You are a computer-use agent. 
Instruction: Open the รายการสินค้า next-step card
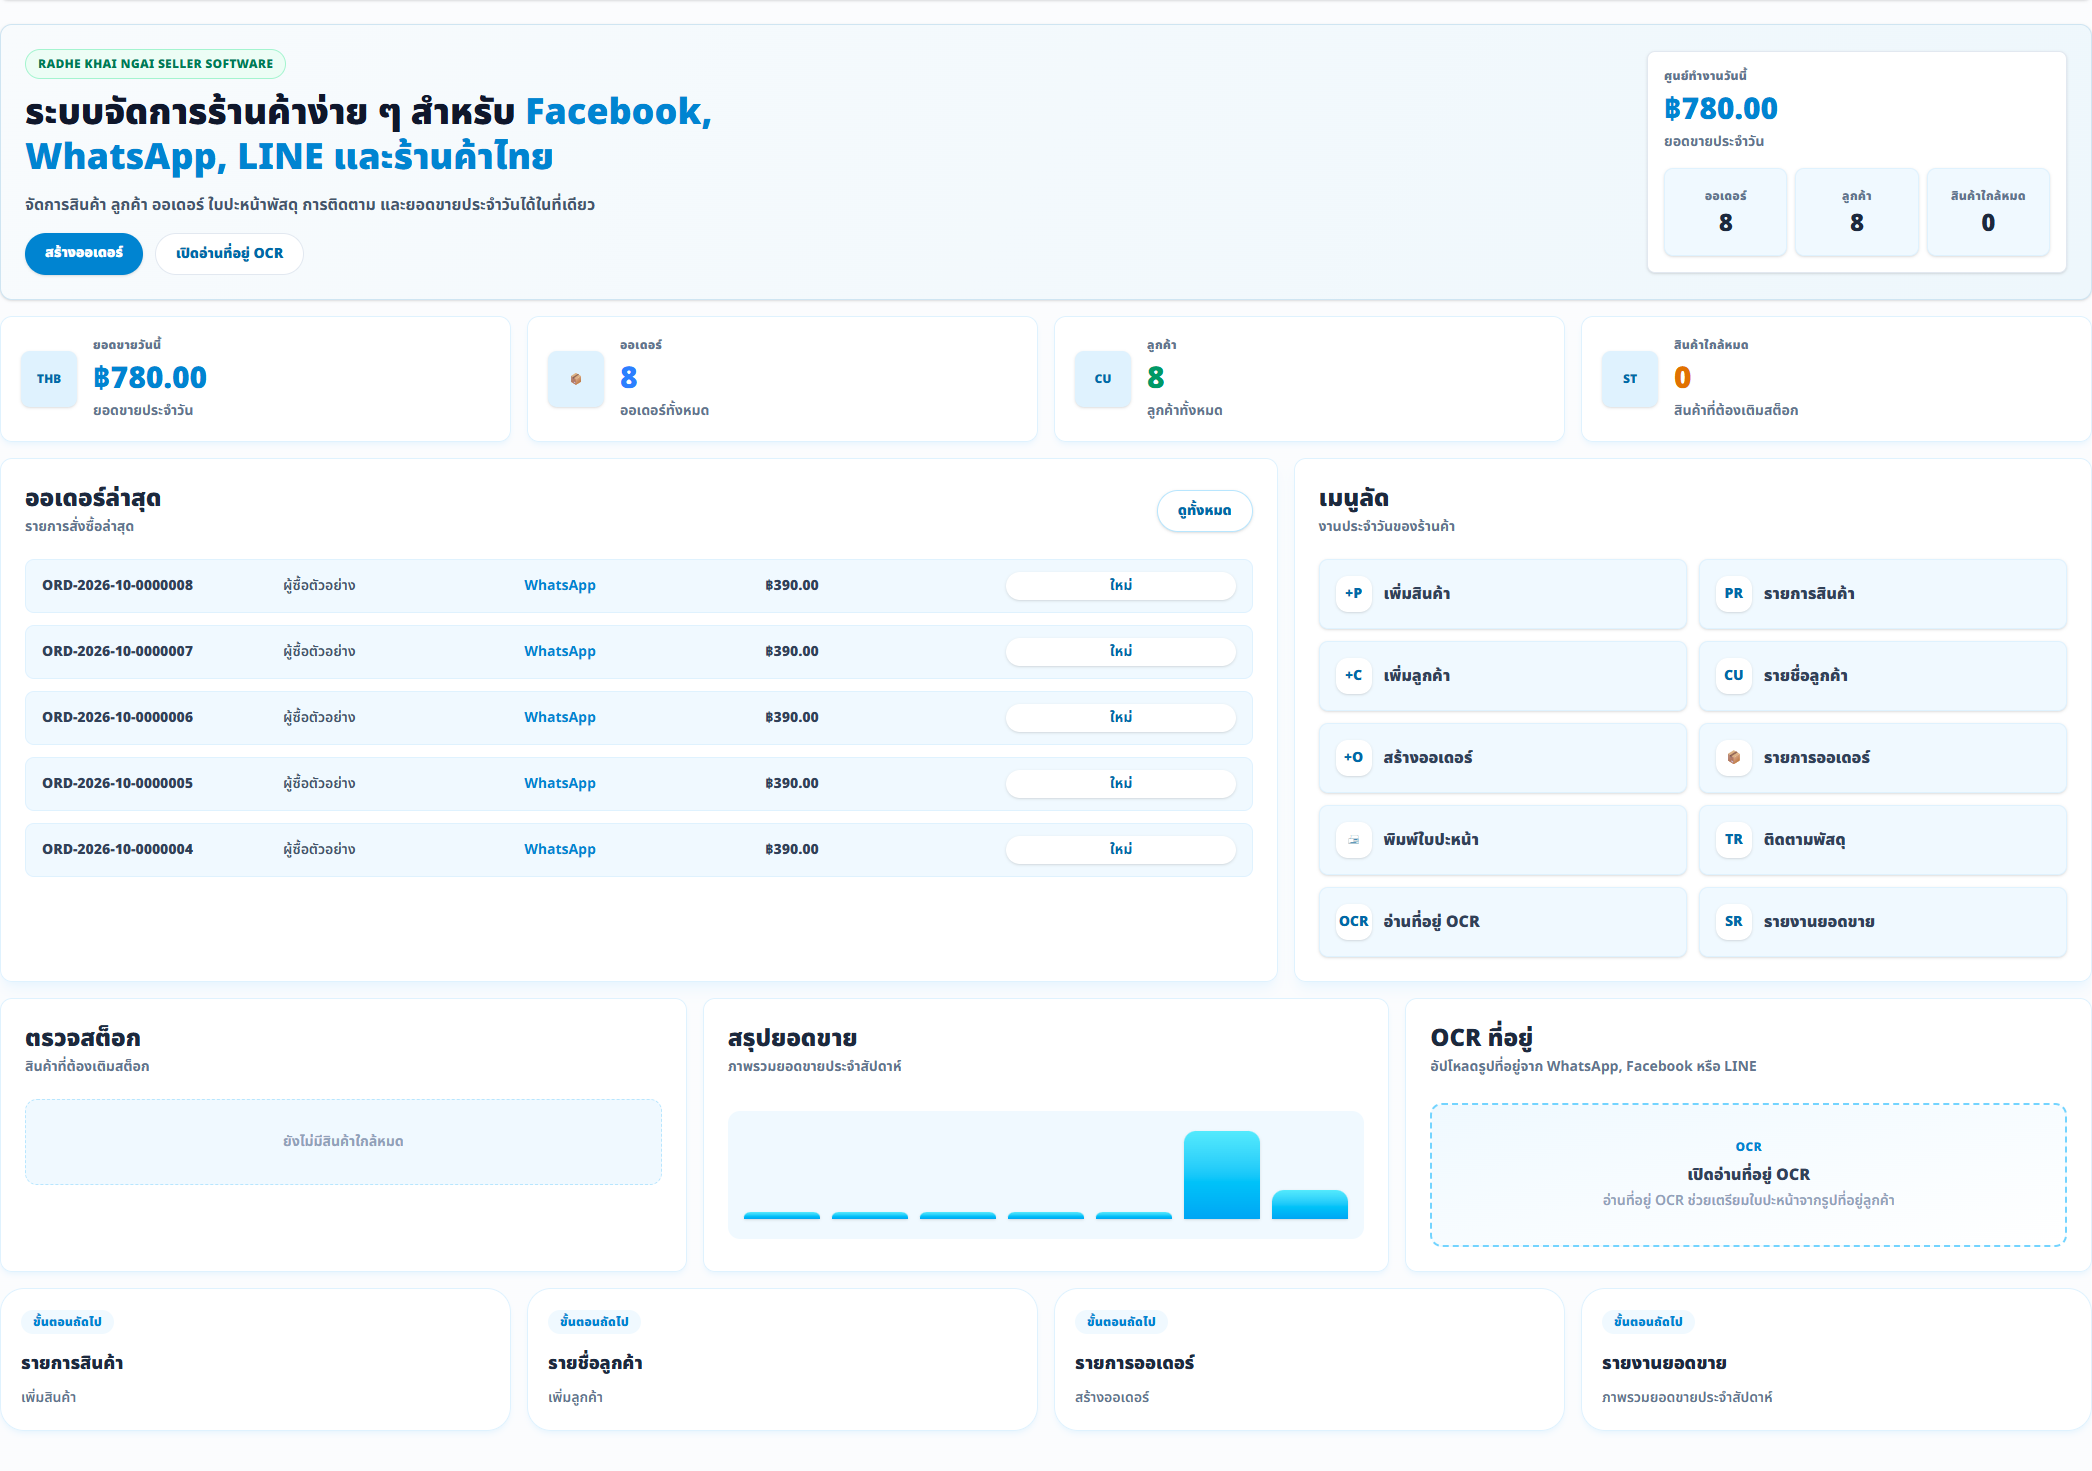click(255, 1359)
